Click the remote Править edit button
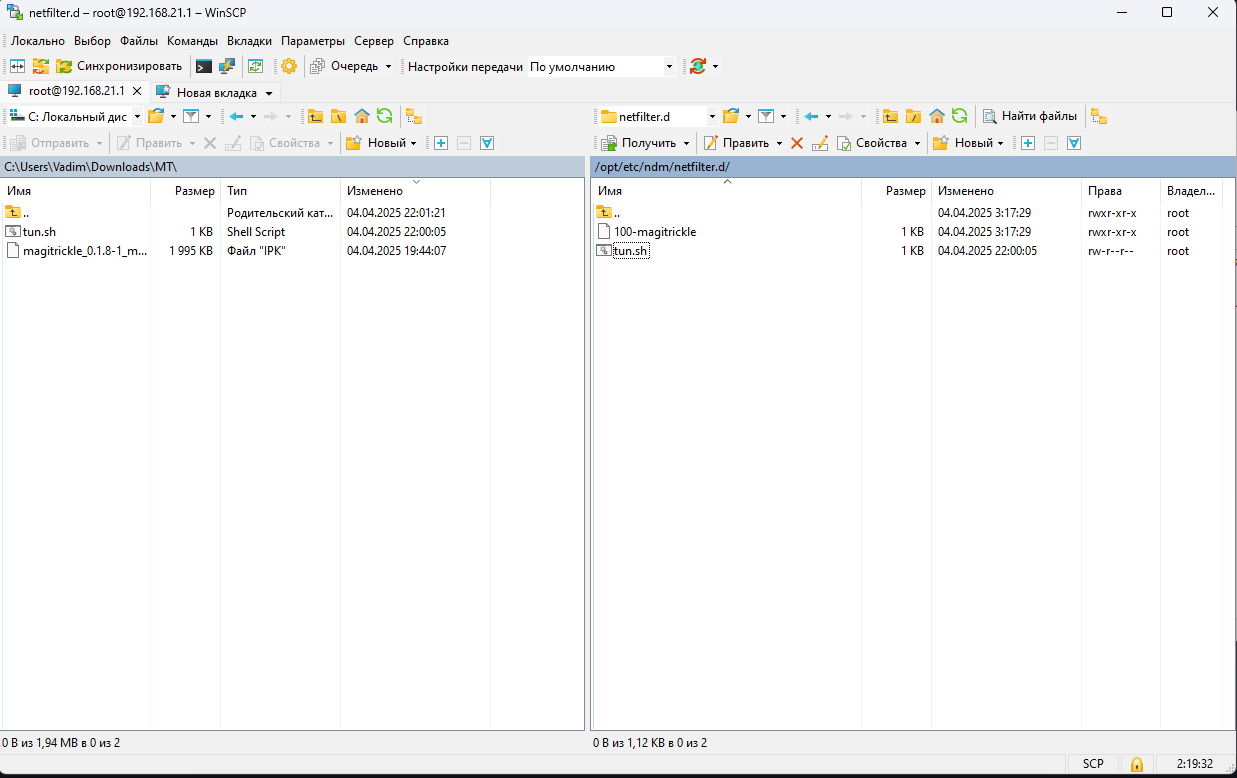The height and width of the screenshot is (778, 1237). (737, 143)
